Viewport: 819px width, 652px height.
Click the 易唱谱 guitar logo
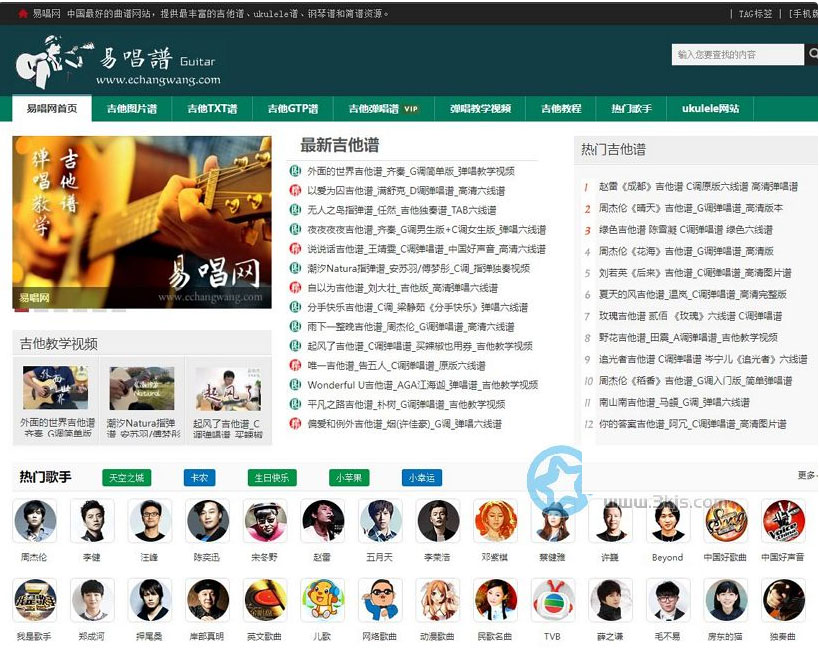(118, 61)
